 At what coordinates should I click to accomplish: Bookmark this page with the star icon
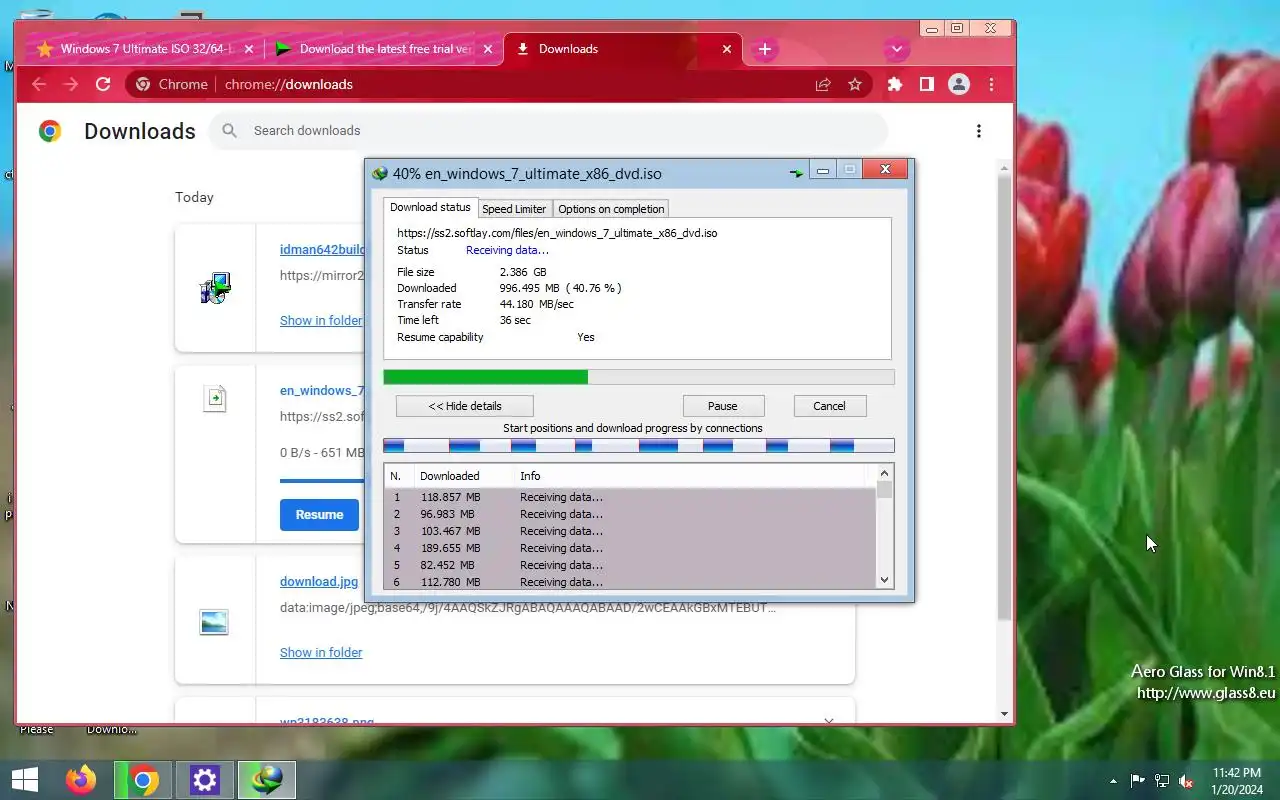coord(855,85)
